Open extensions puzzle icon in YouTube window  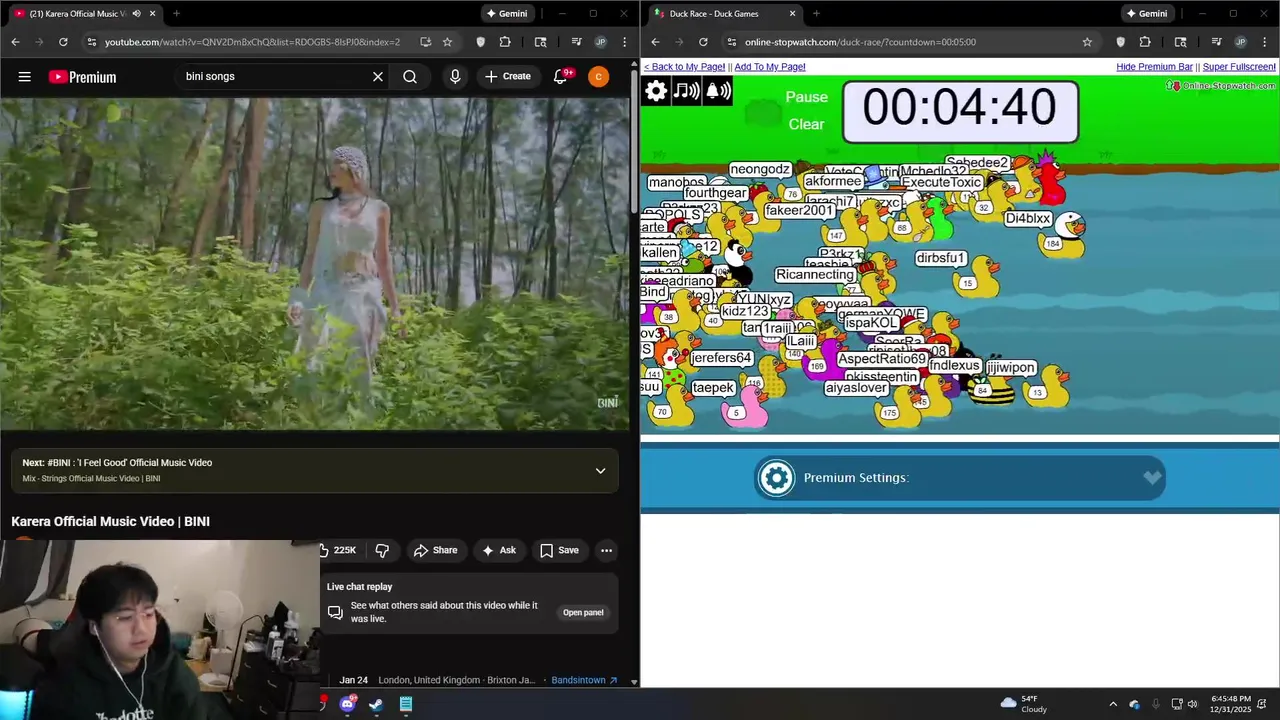(x=504, y=42)
